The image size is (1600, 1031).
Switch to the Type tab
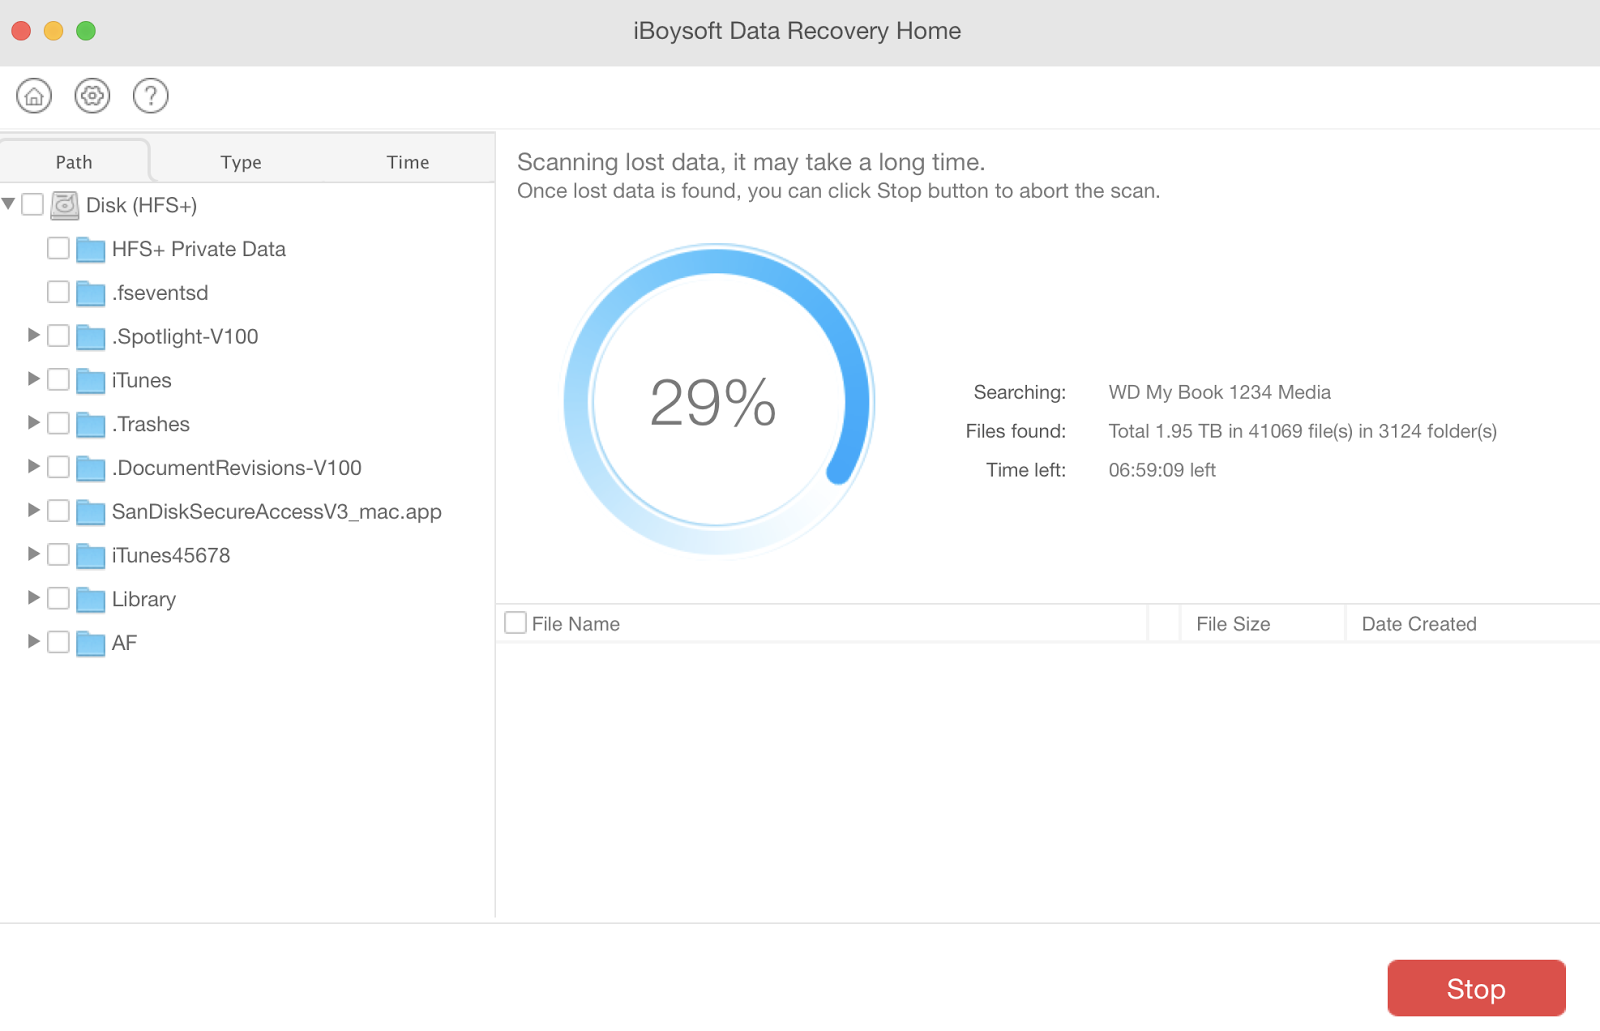pos(241,162)
